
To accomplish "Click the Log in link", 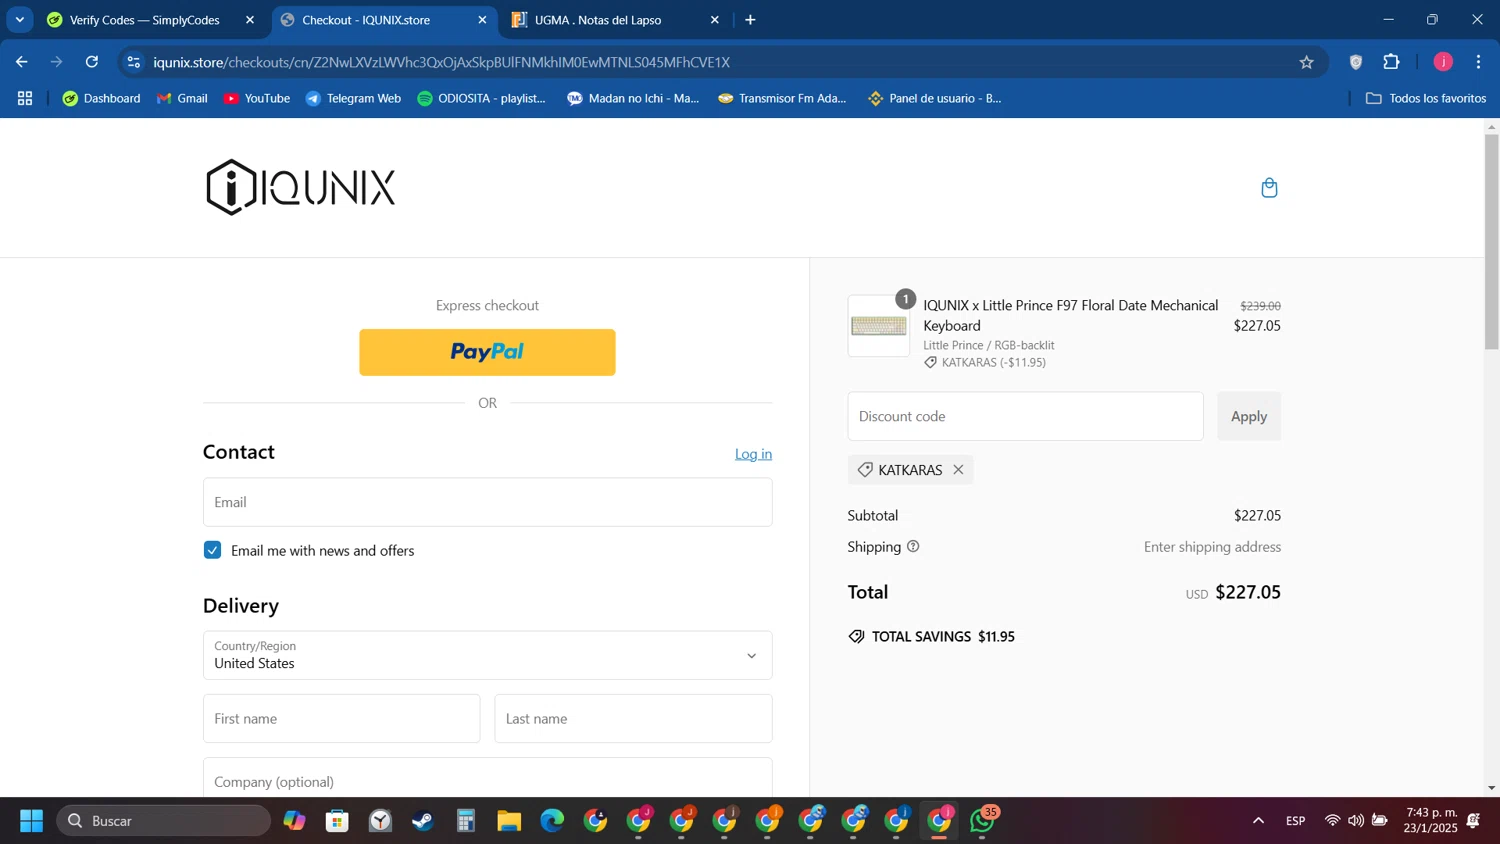I will (753, 454).
